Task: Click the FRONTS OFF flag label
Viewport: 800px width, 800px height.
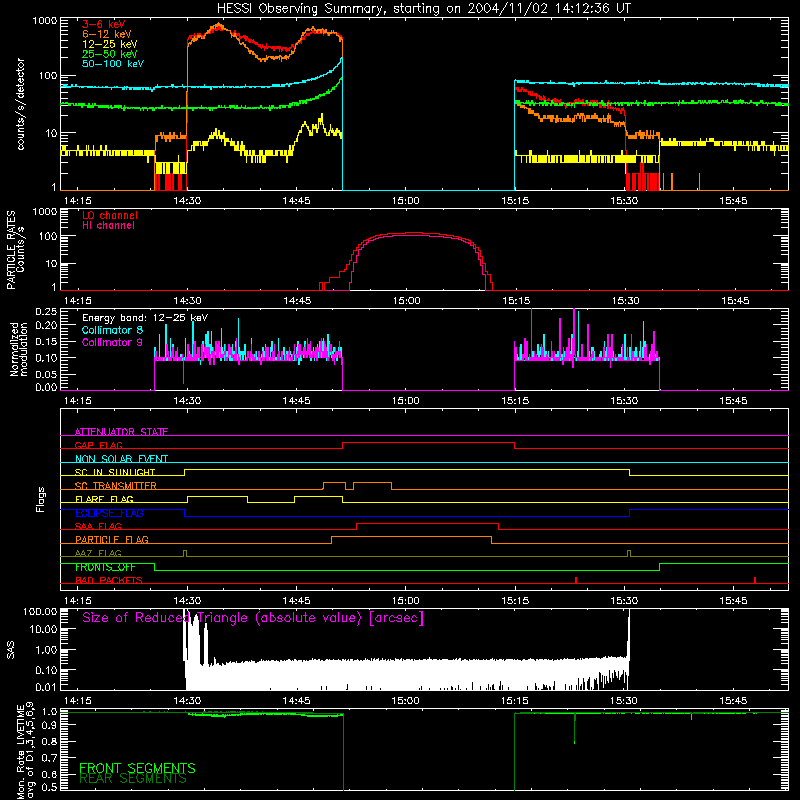Action: (x=105, y=567)
